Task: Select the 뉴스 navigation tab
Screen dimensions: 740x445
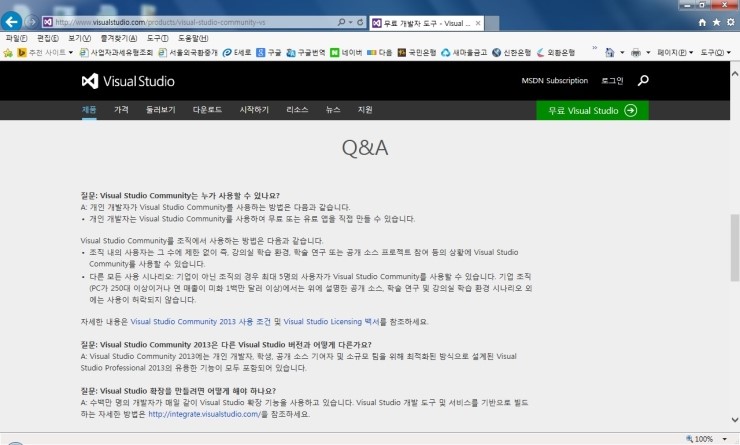Action: click(x=333, y=109)
